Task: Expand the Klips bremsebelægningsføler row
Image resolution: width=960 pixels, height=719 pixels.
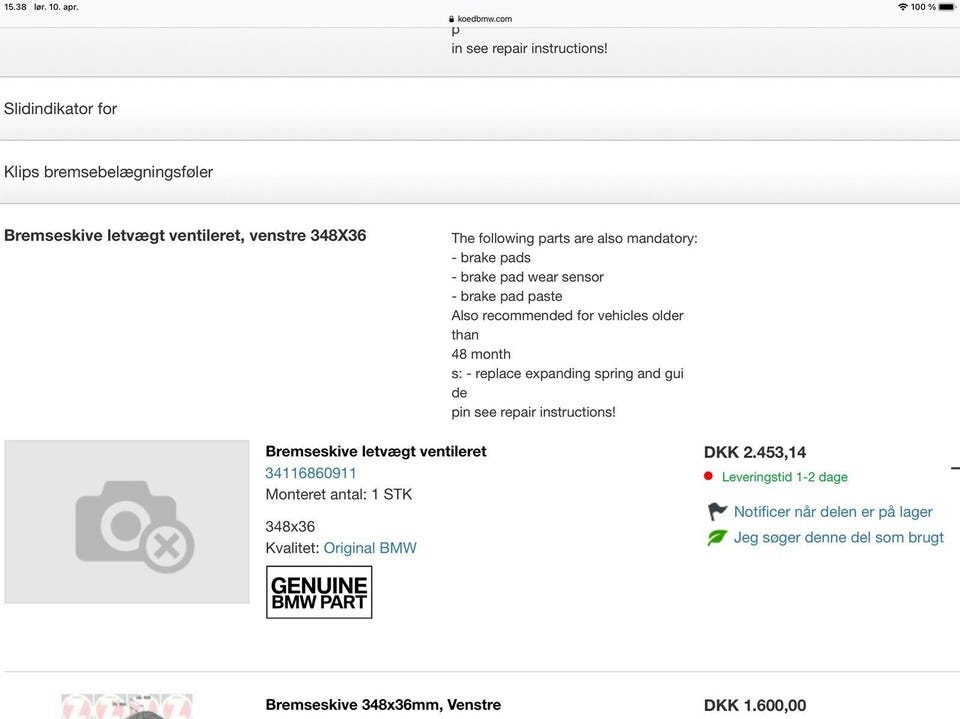Action: pos(108,172)
